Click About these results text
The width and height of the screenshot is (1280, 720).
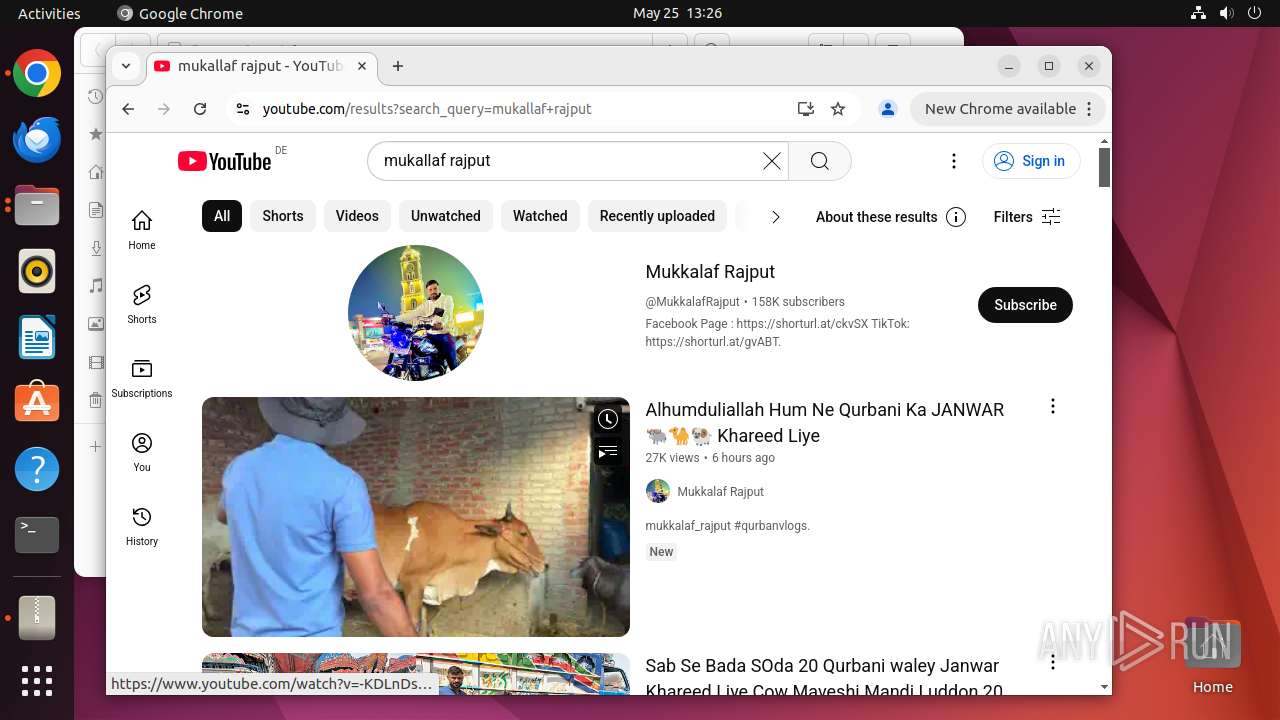pyautogui.click(x=876, y=217)
